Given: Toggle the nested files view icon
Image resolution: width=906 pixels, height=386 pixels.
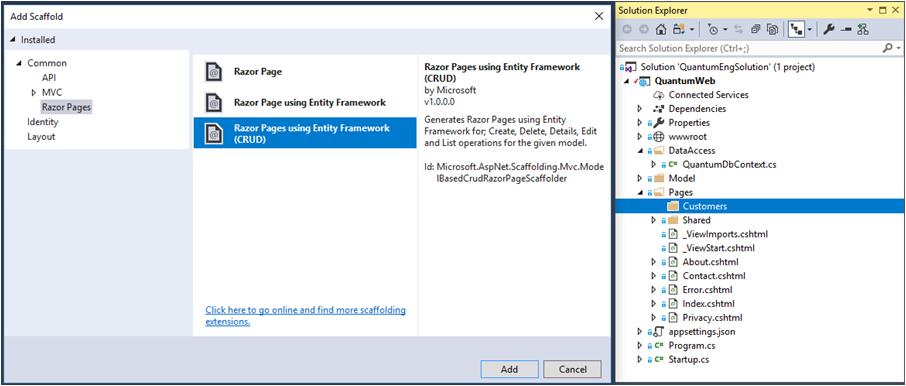Looking at the screenshot, I should click(796, 29).
